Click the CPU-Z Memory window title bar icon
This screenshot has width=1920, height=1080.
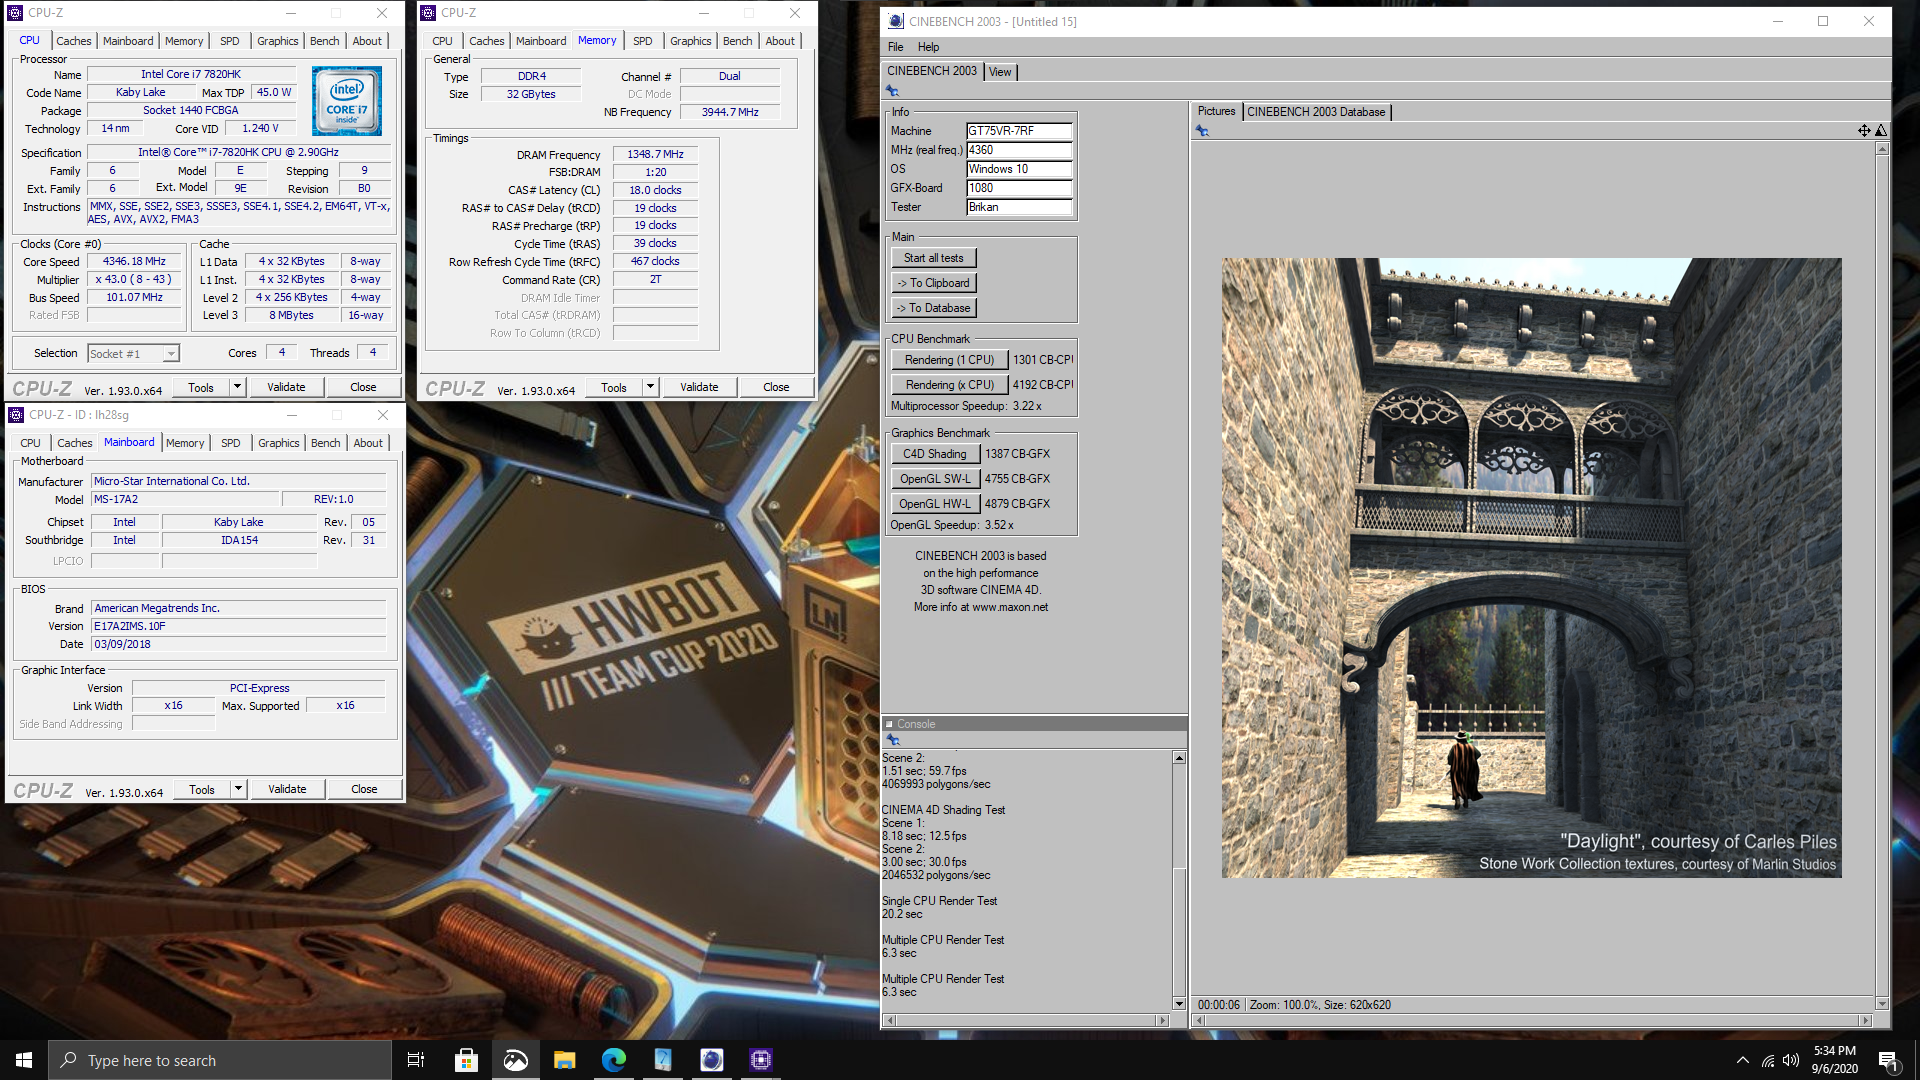coord(428,13)
